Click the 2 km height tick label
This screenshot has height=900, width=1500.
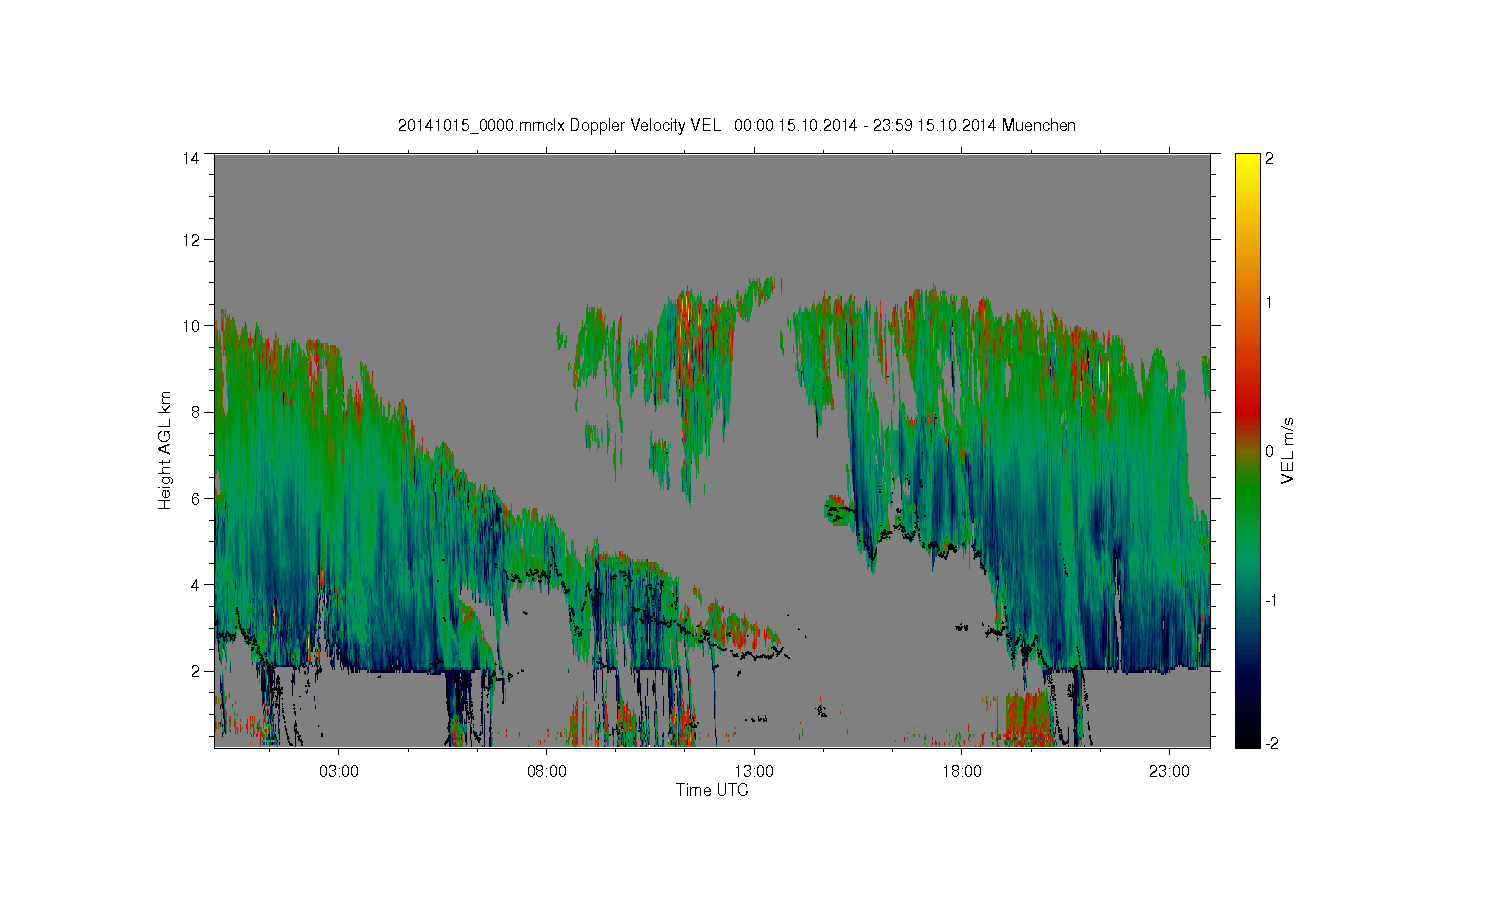pyautogui.click(x=195, y=670)
